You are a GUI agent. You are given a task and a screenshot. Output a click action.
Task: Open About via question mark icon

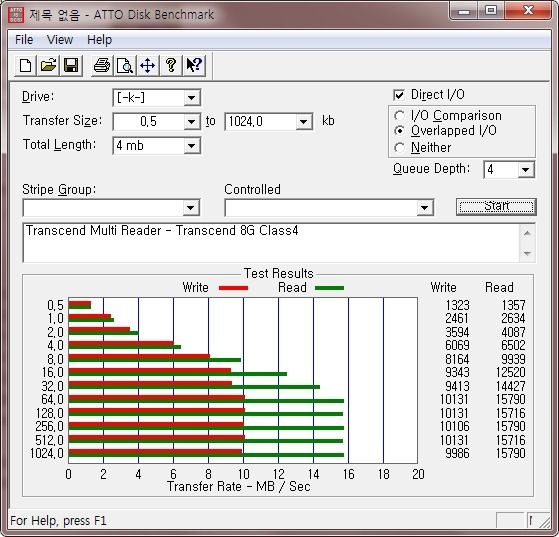171,66
